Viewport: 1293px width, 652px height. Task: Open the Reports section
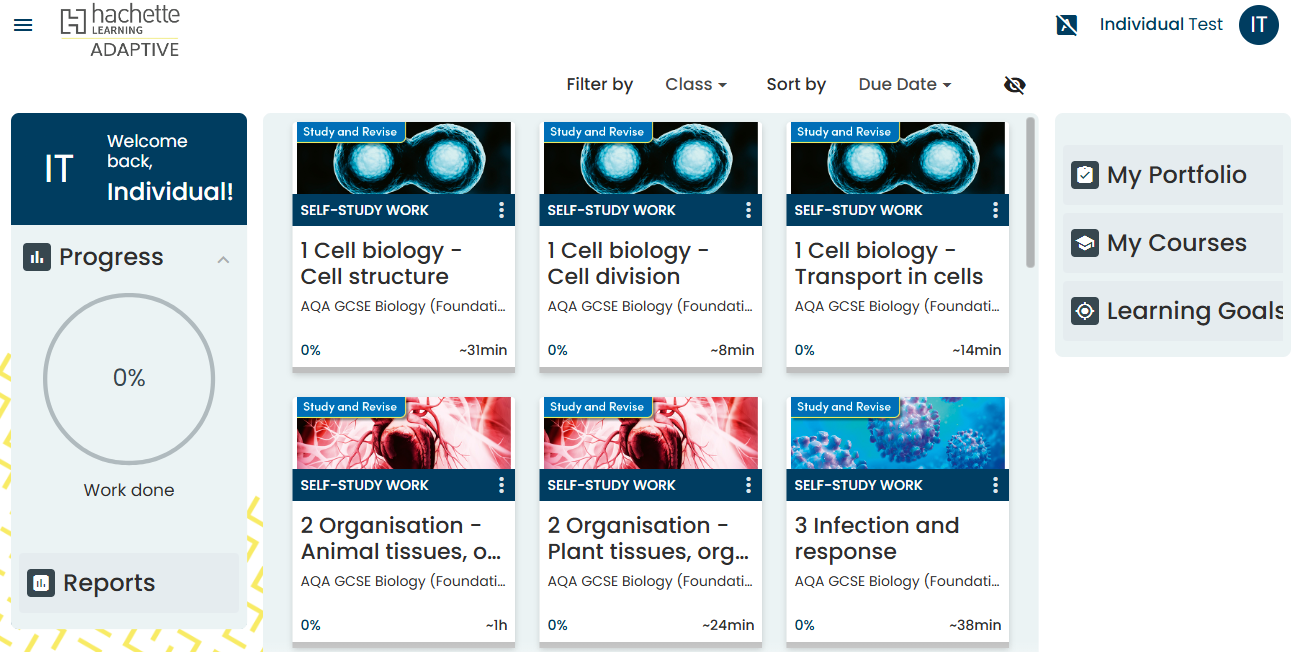point(109,583)
